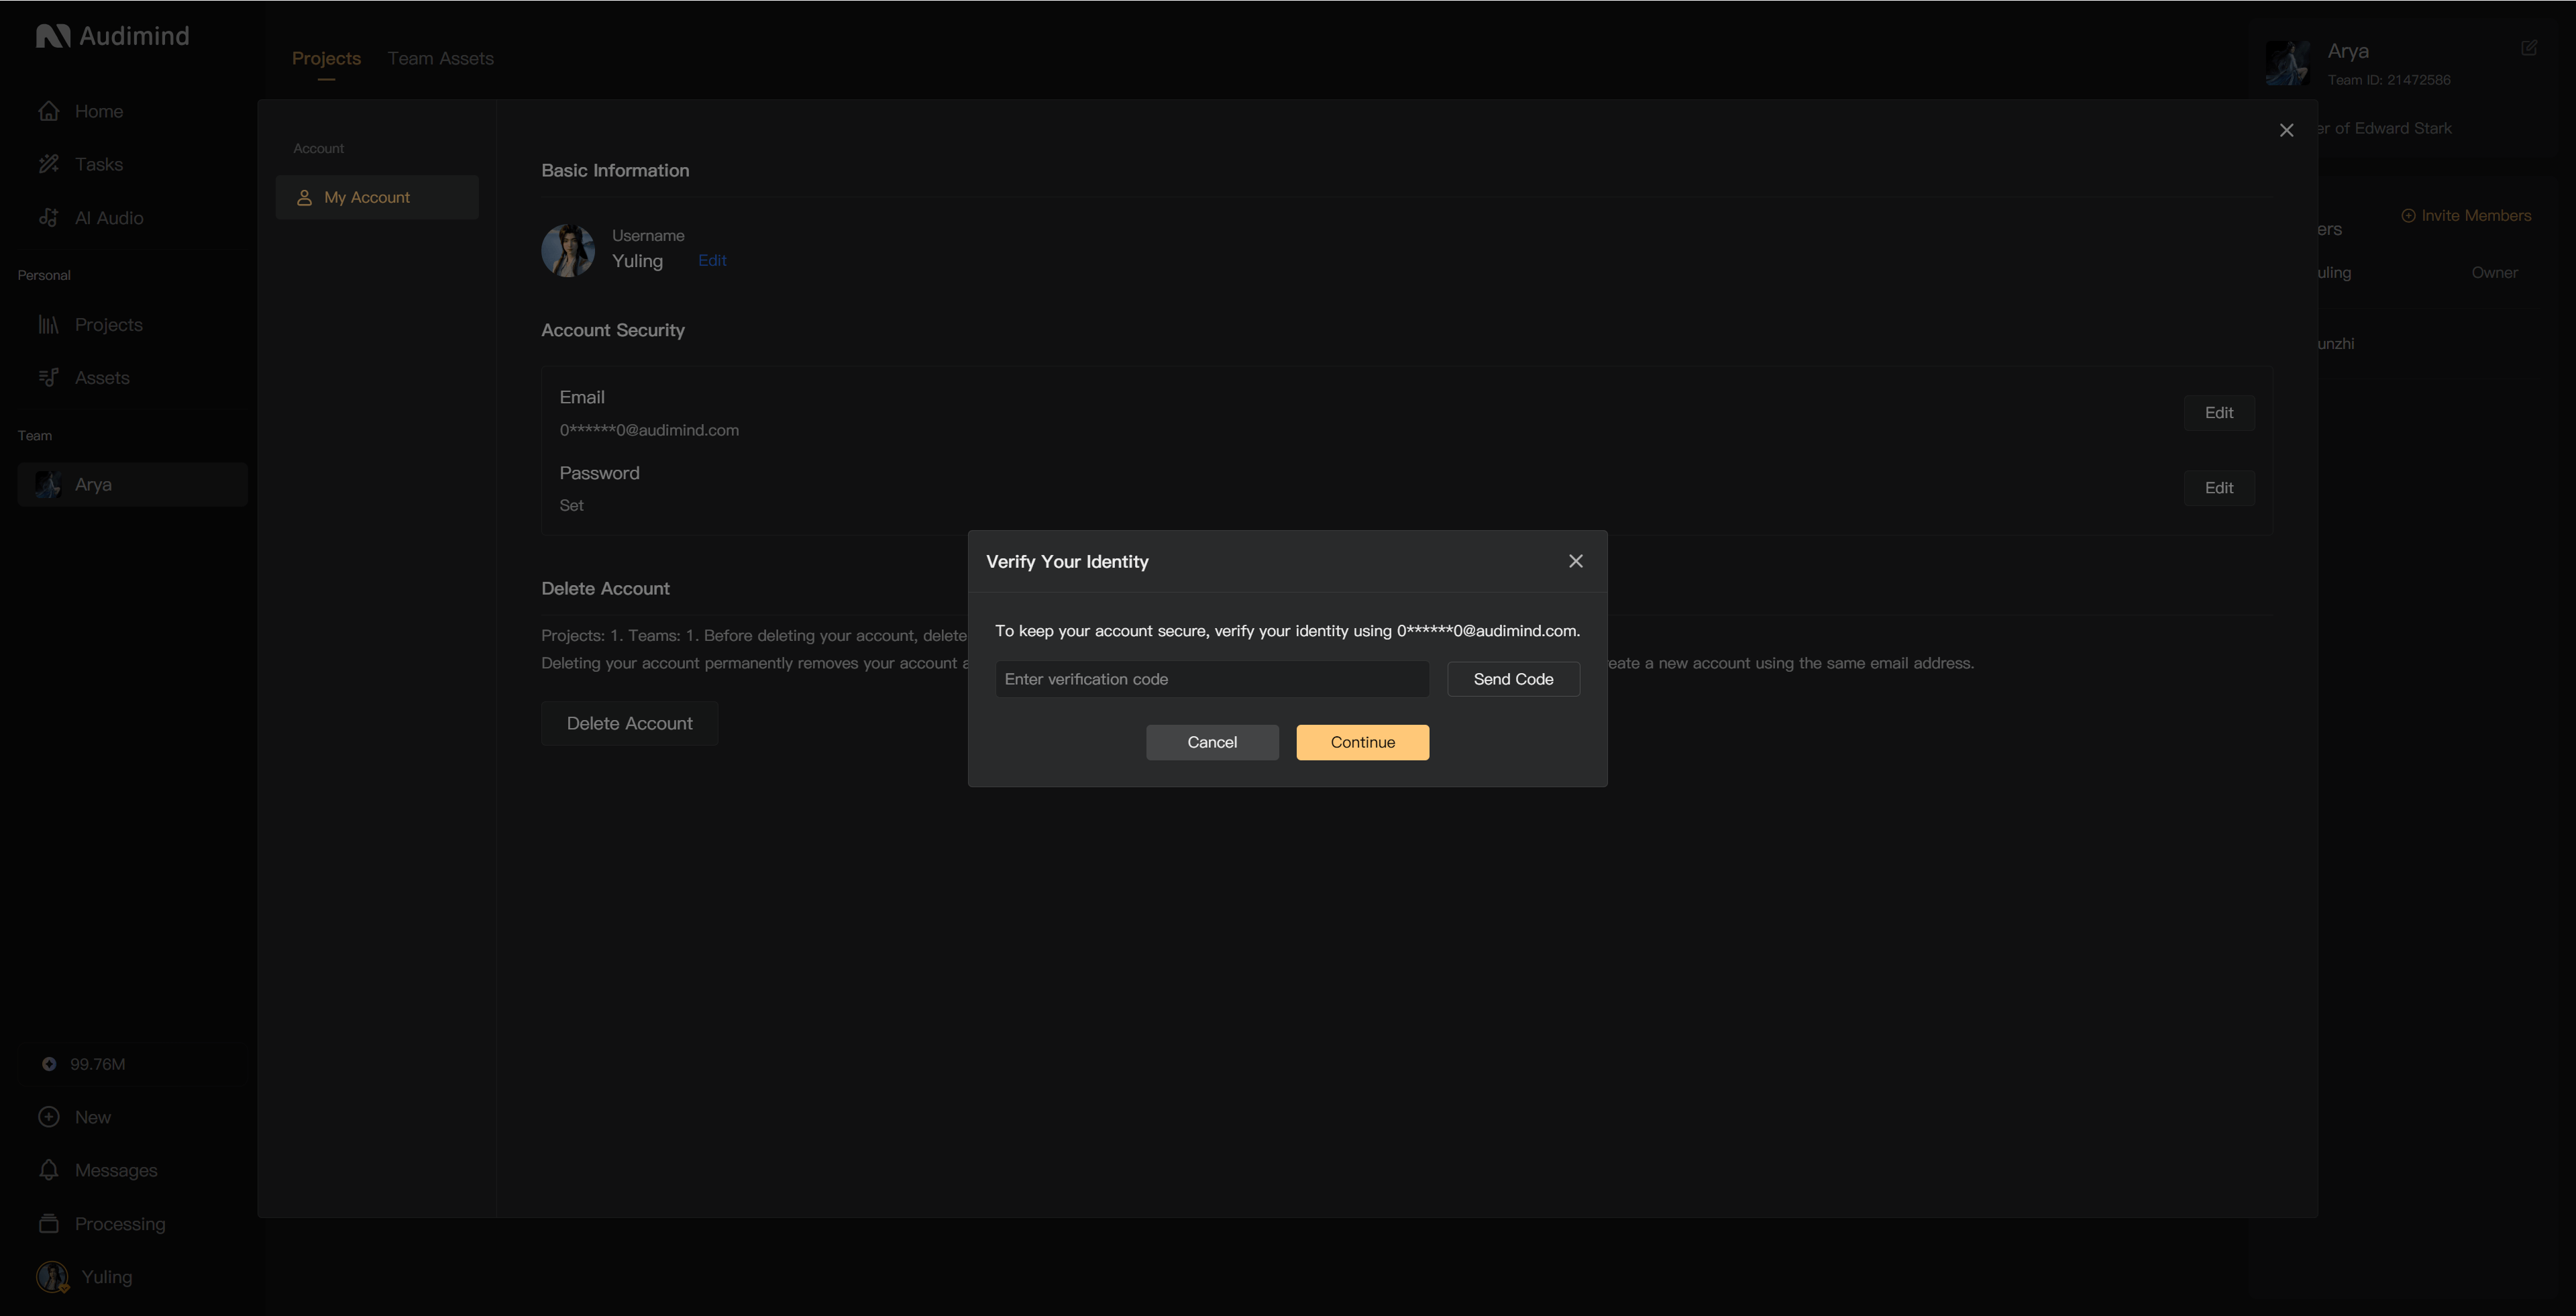
Task: Click the Arya team avatar at top right
Action: coord(2287,63)
